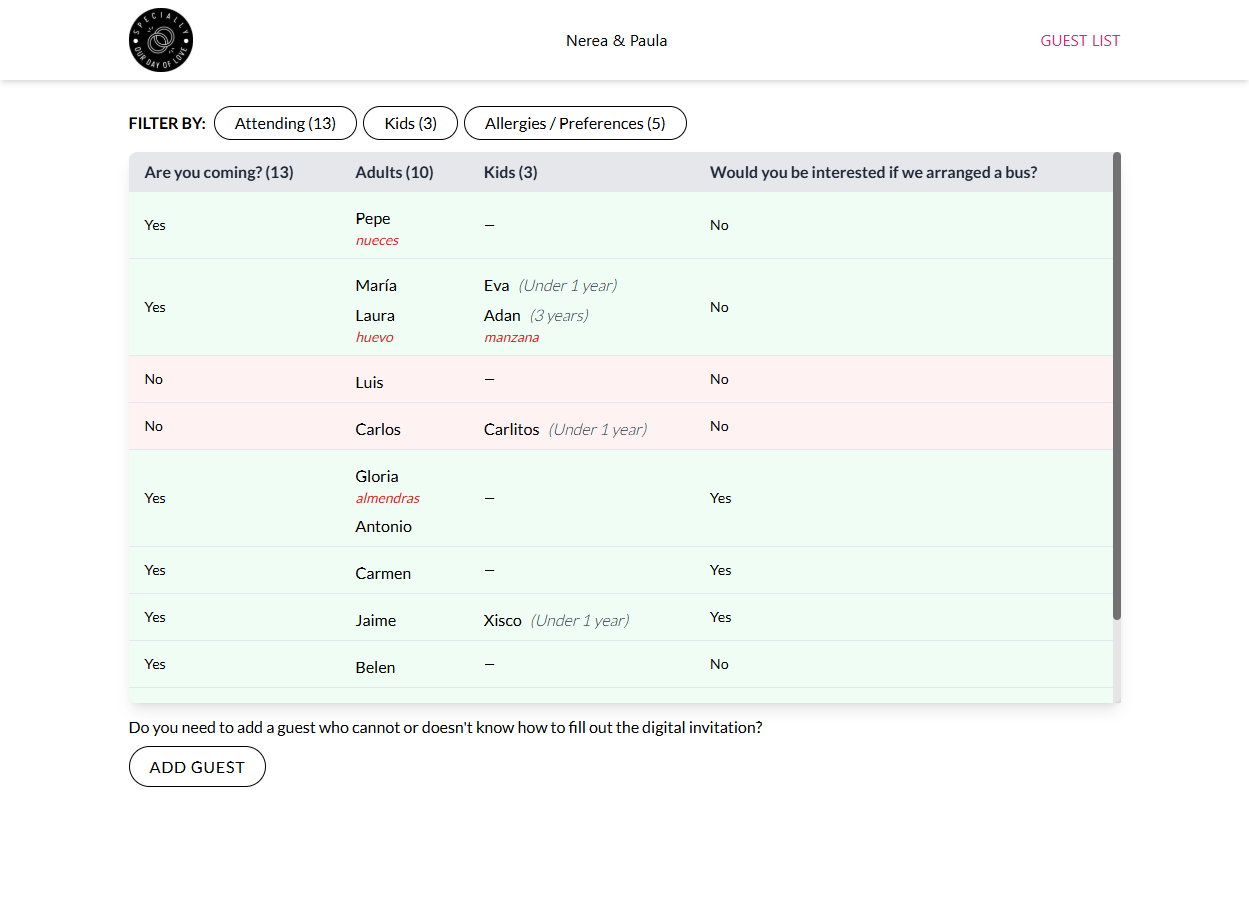Click the '(3 years)' age label
The width and height of the screenshot is (1249, 919).
[559, 316]
